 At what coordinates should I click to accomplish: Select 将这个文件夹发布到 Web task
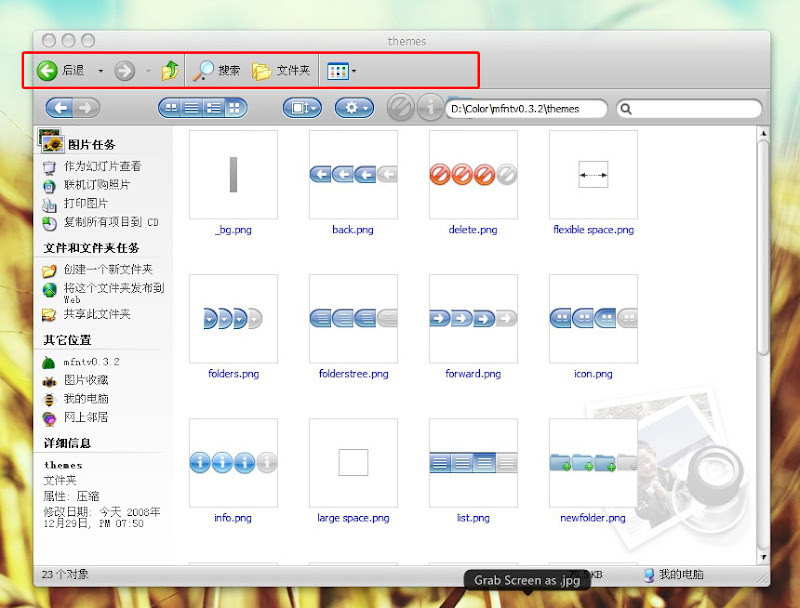pos(114,293)
